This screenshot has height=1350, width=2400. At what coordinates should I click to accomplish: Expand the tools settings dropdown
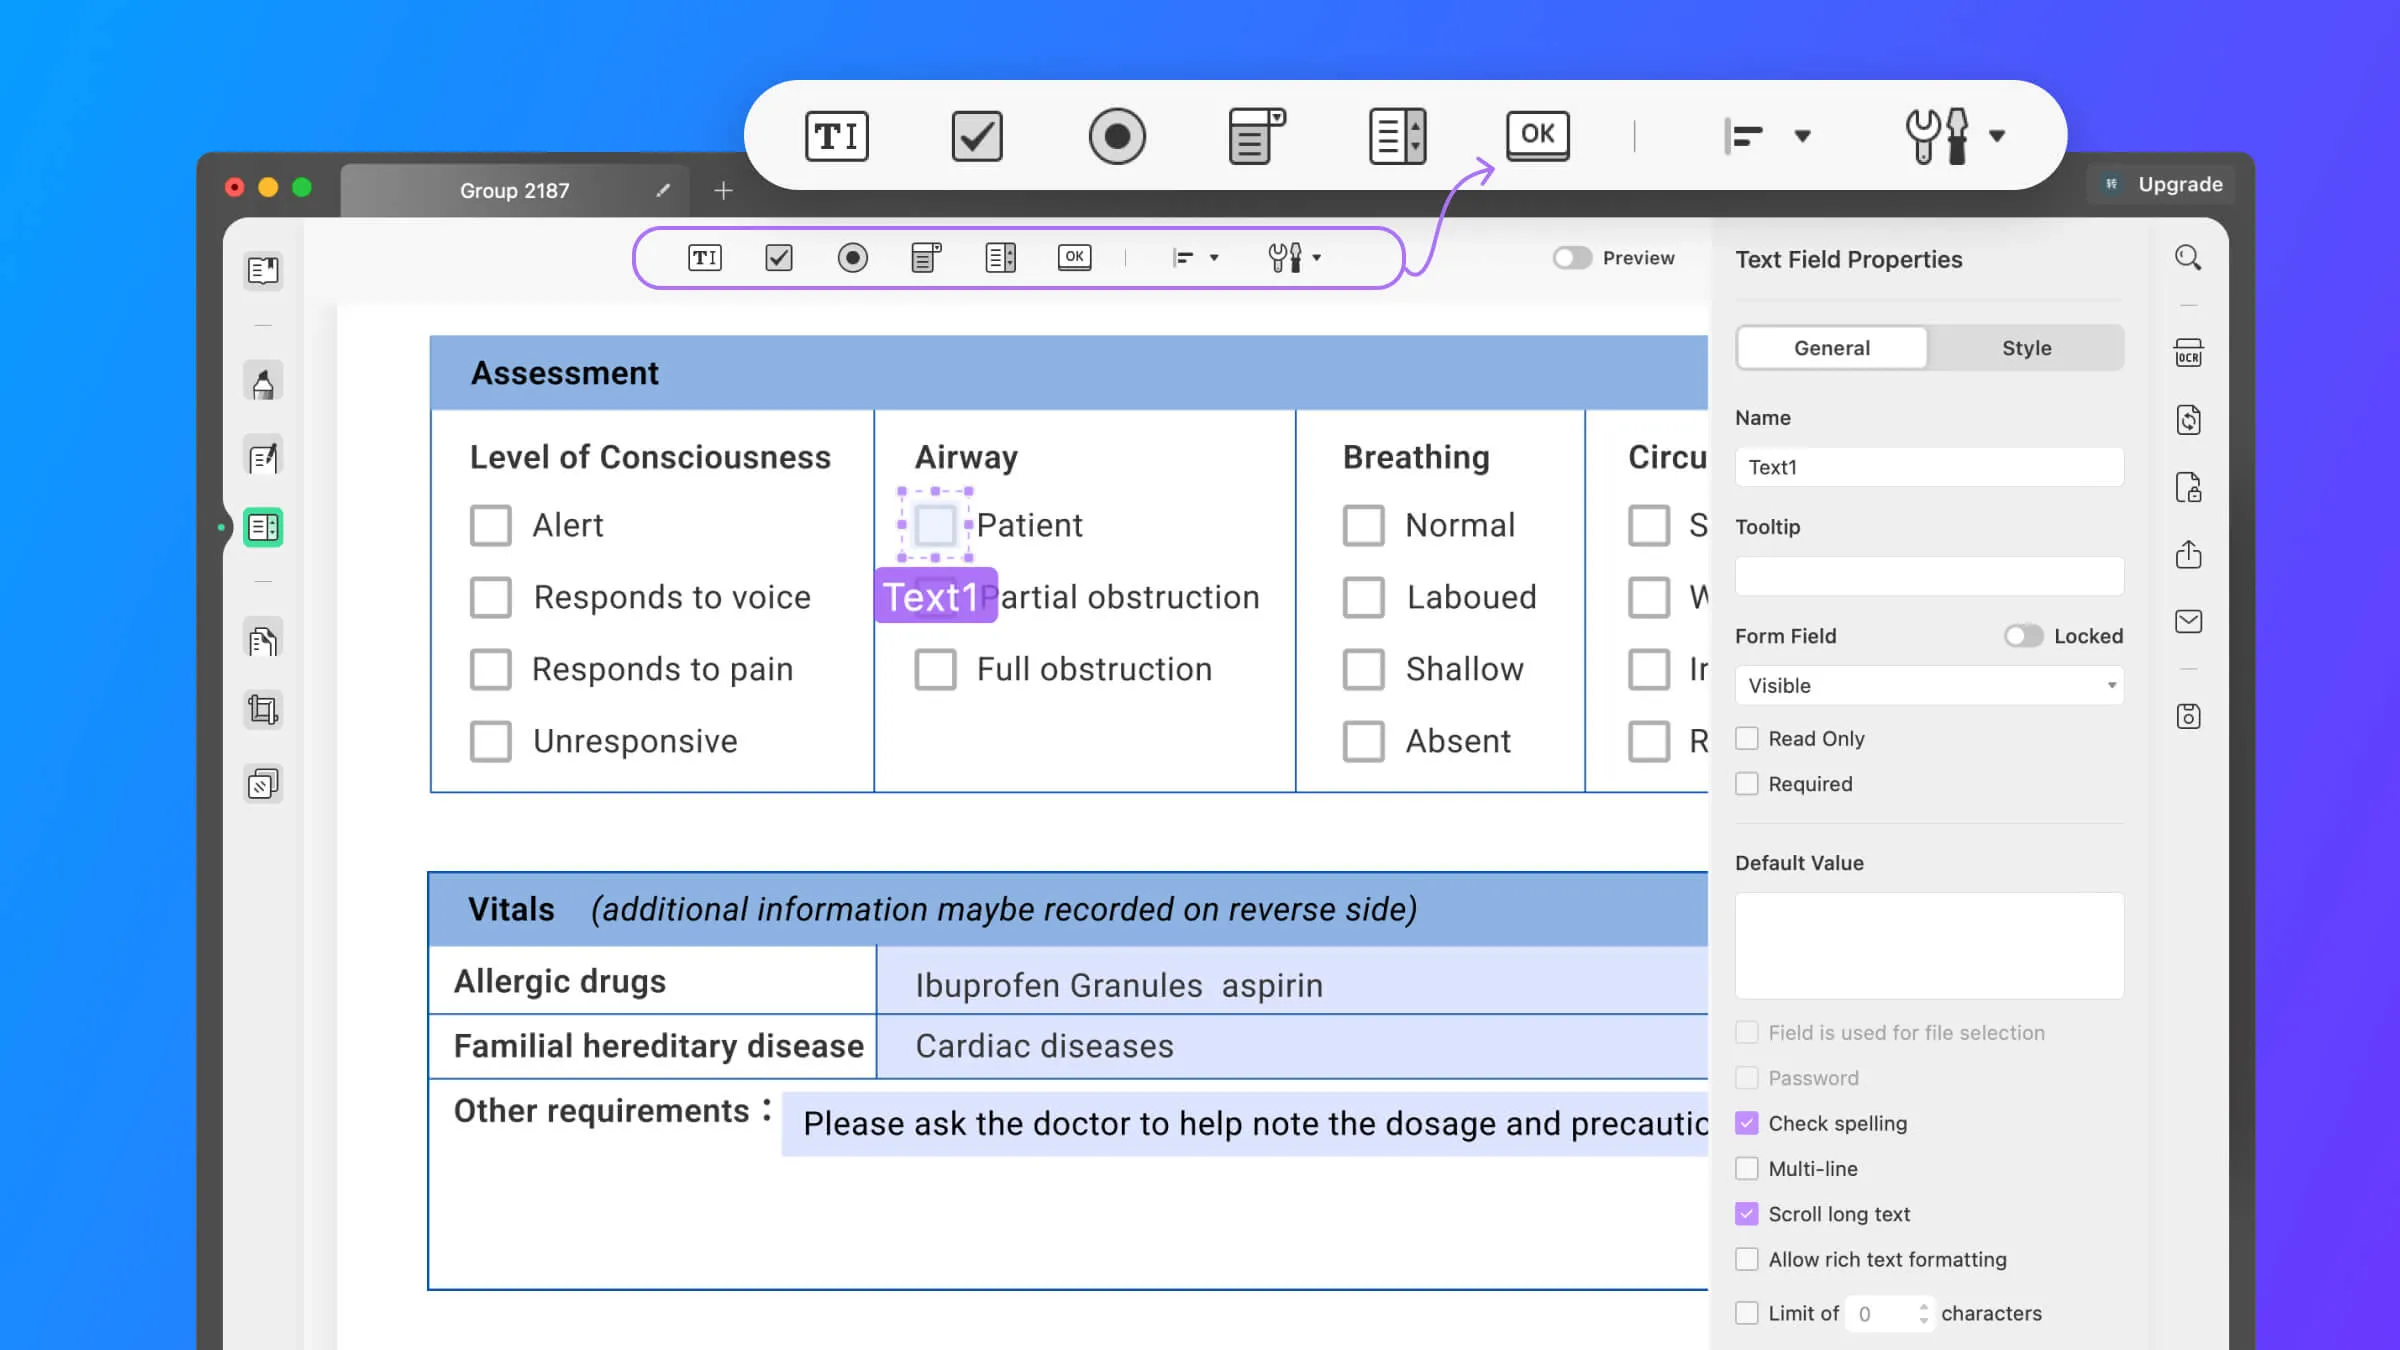pos(1996,135)
